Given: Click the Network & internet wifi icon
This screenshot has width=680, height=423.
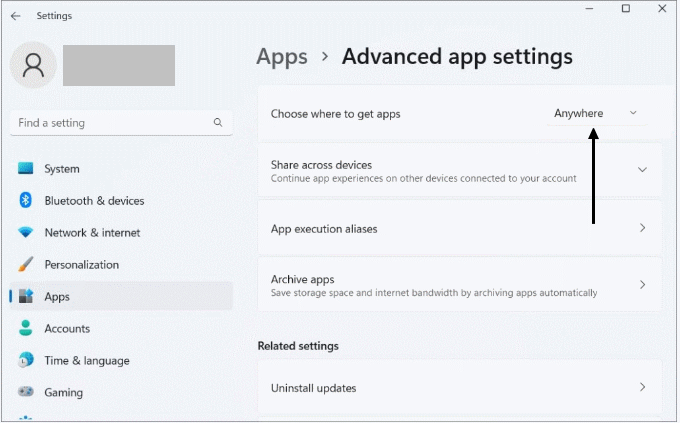Looking at the screenshot, I should pos(26,233).
